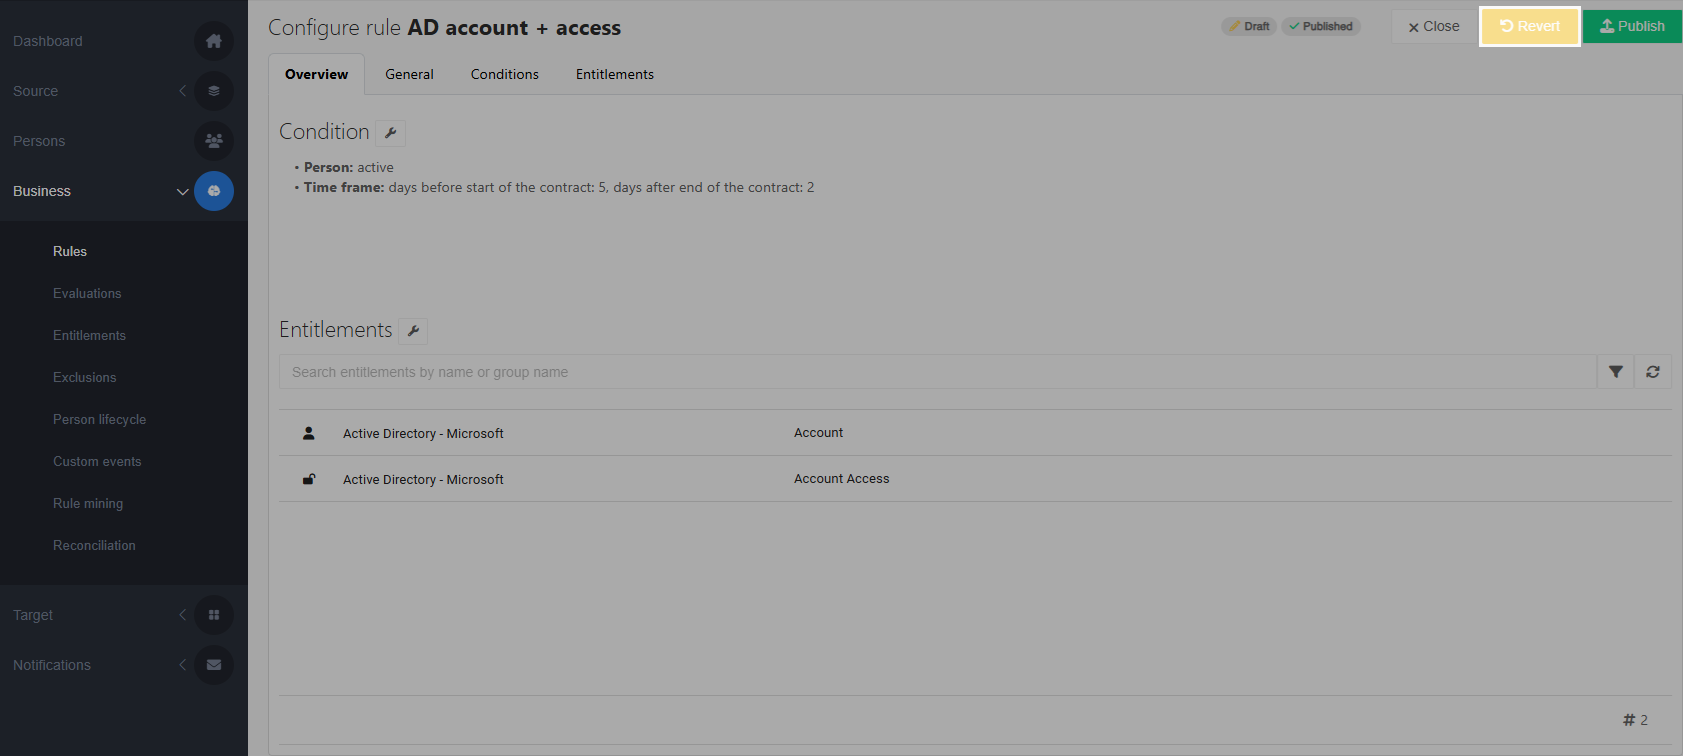Open Rules in the sidebar
This screenshot has width=1683, height=756.
[x=70, y=251]
